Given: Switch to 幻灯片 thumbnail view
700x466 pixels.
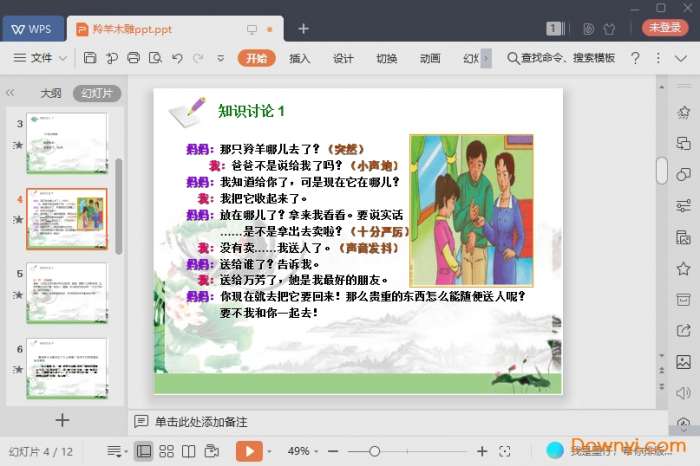Looking at the screenshot, I should coord(97,93).
